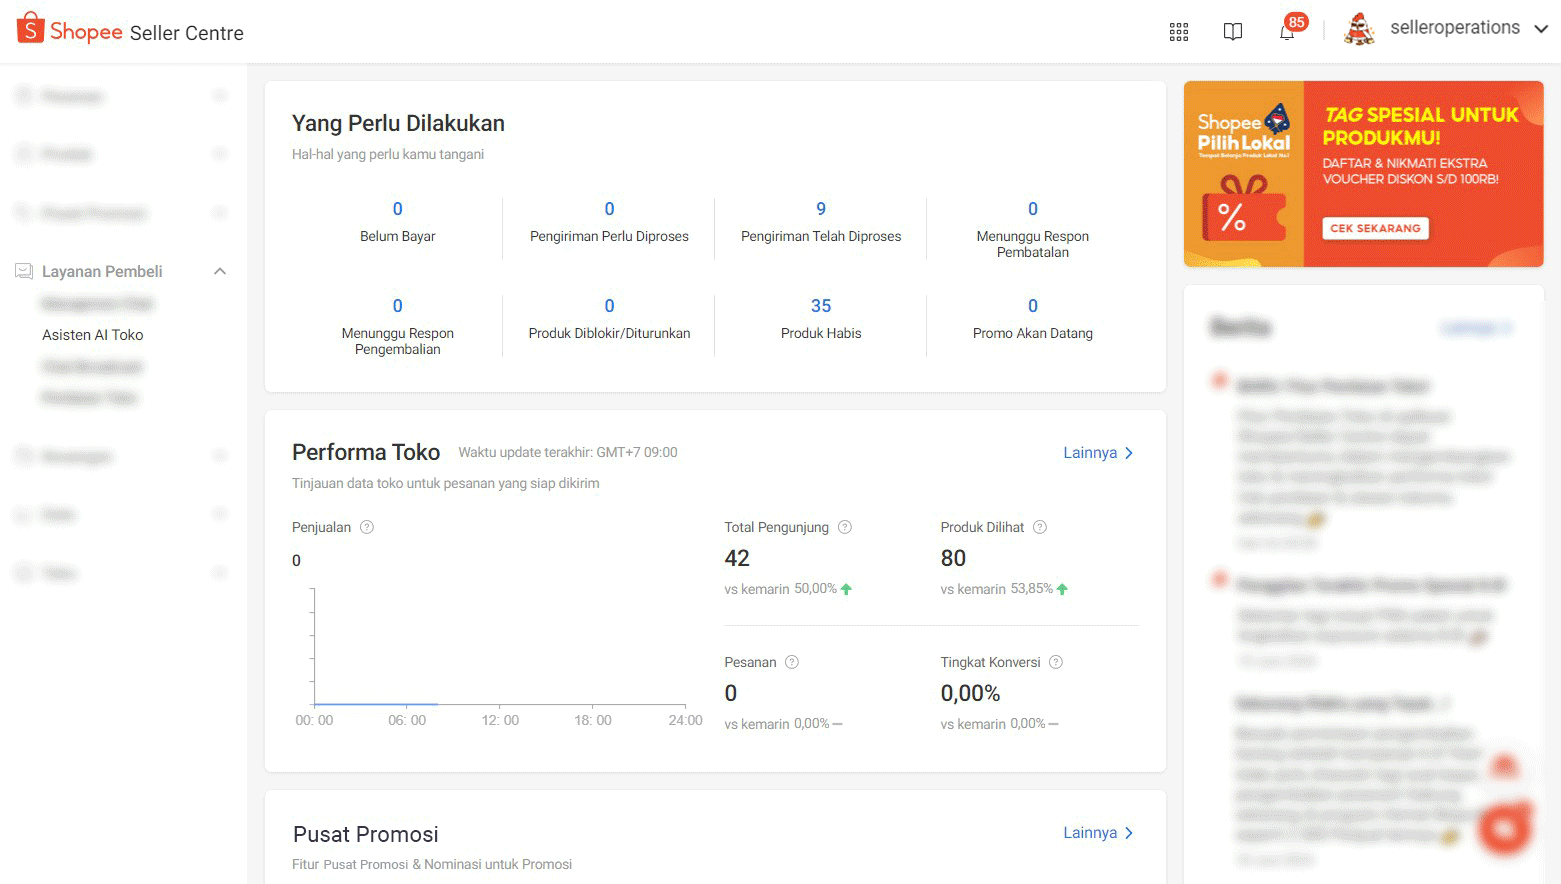The image size is (1561, 884).
Task: Click CEK SEKARANG on the Pilih Lokal banner
Action: coord(1375,228)
